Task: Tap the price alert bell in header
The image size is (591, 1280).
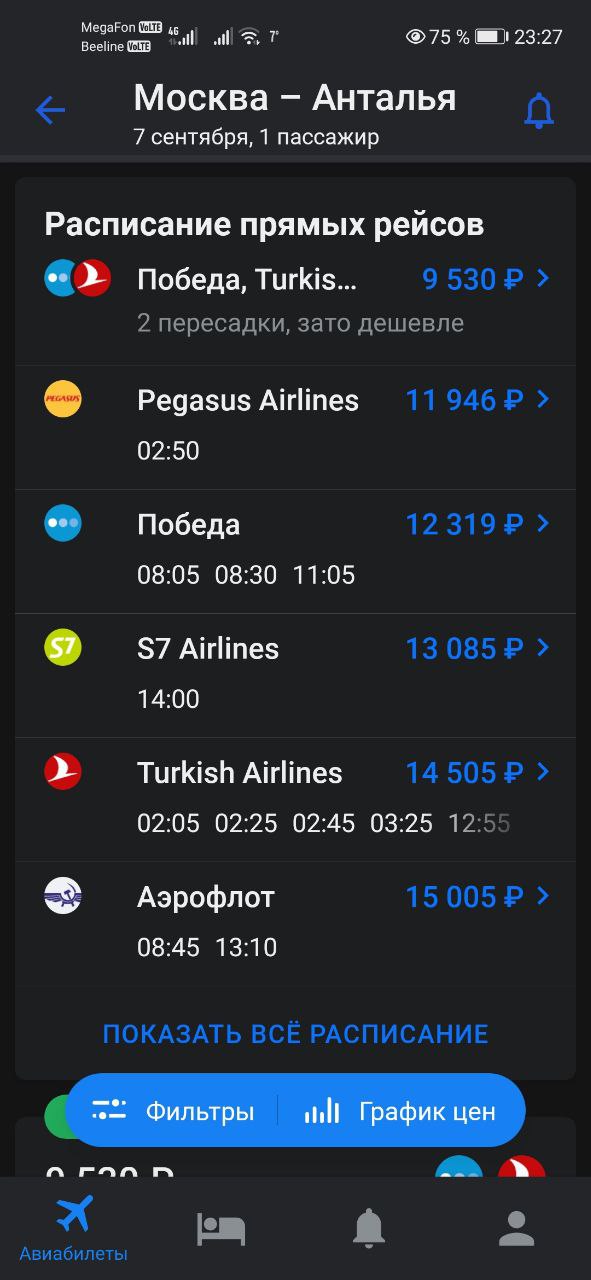Action: point(539,110)
